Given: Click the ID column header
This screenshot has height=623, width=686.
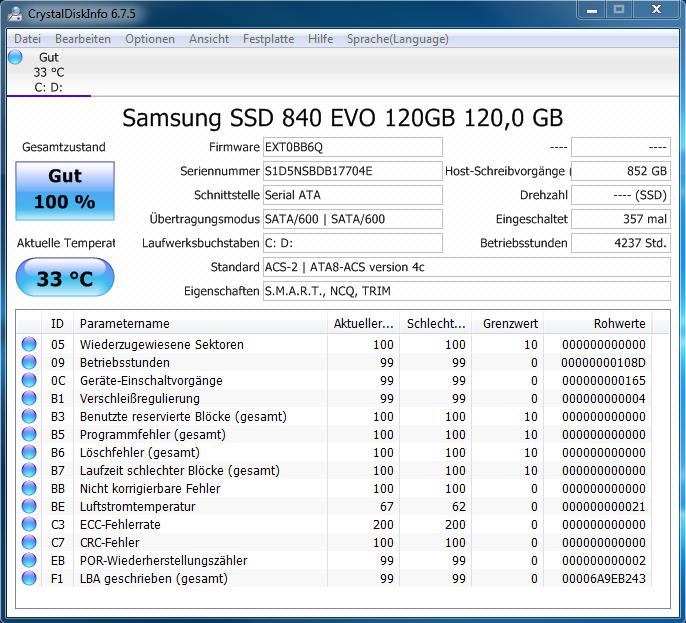Looking at the screenshot, I should pos(57,323).
